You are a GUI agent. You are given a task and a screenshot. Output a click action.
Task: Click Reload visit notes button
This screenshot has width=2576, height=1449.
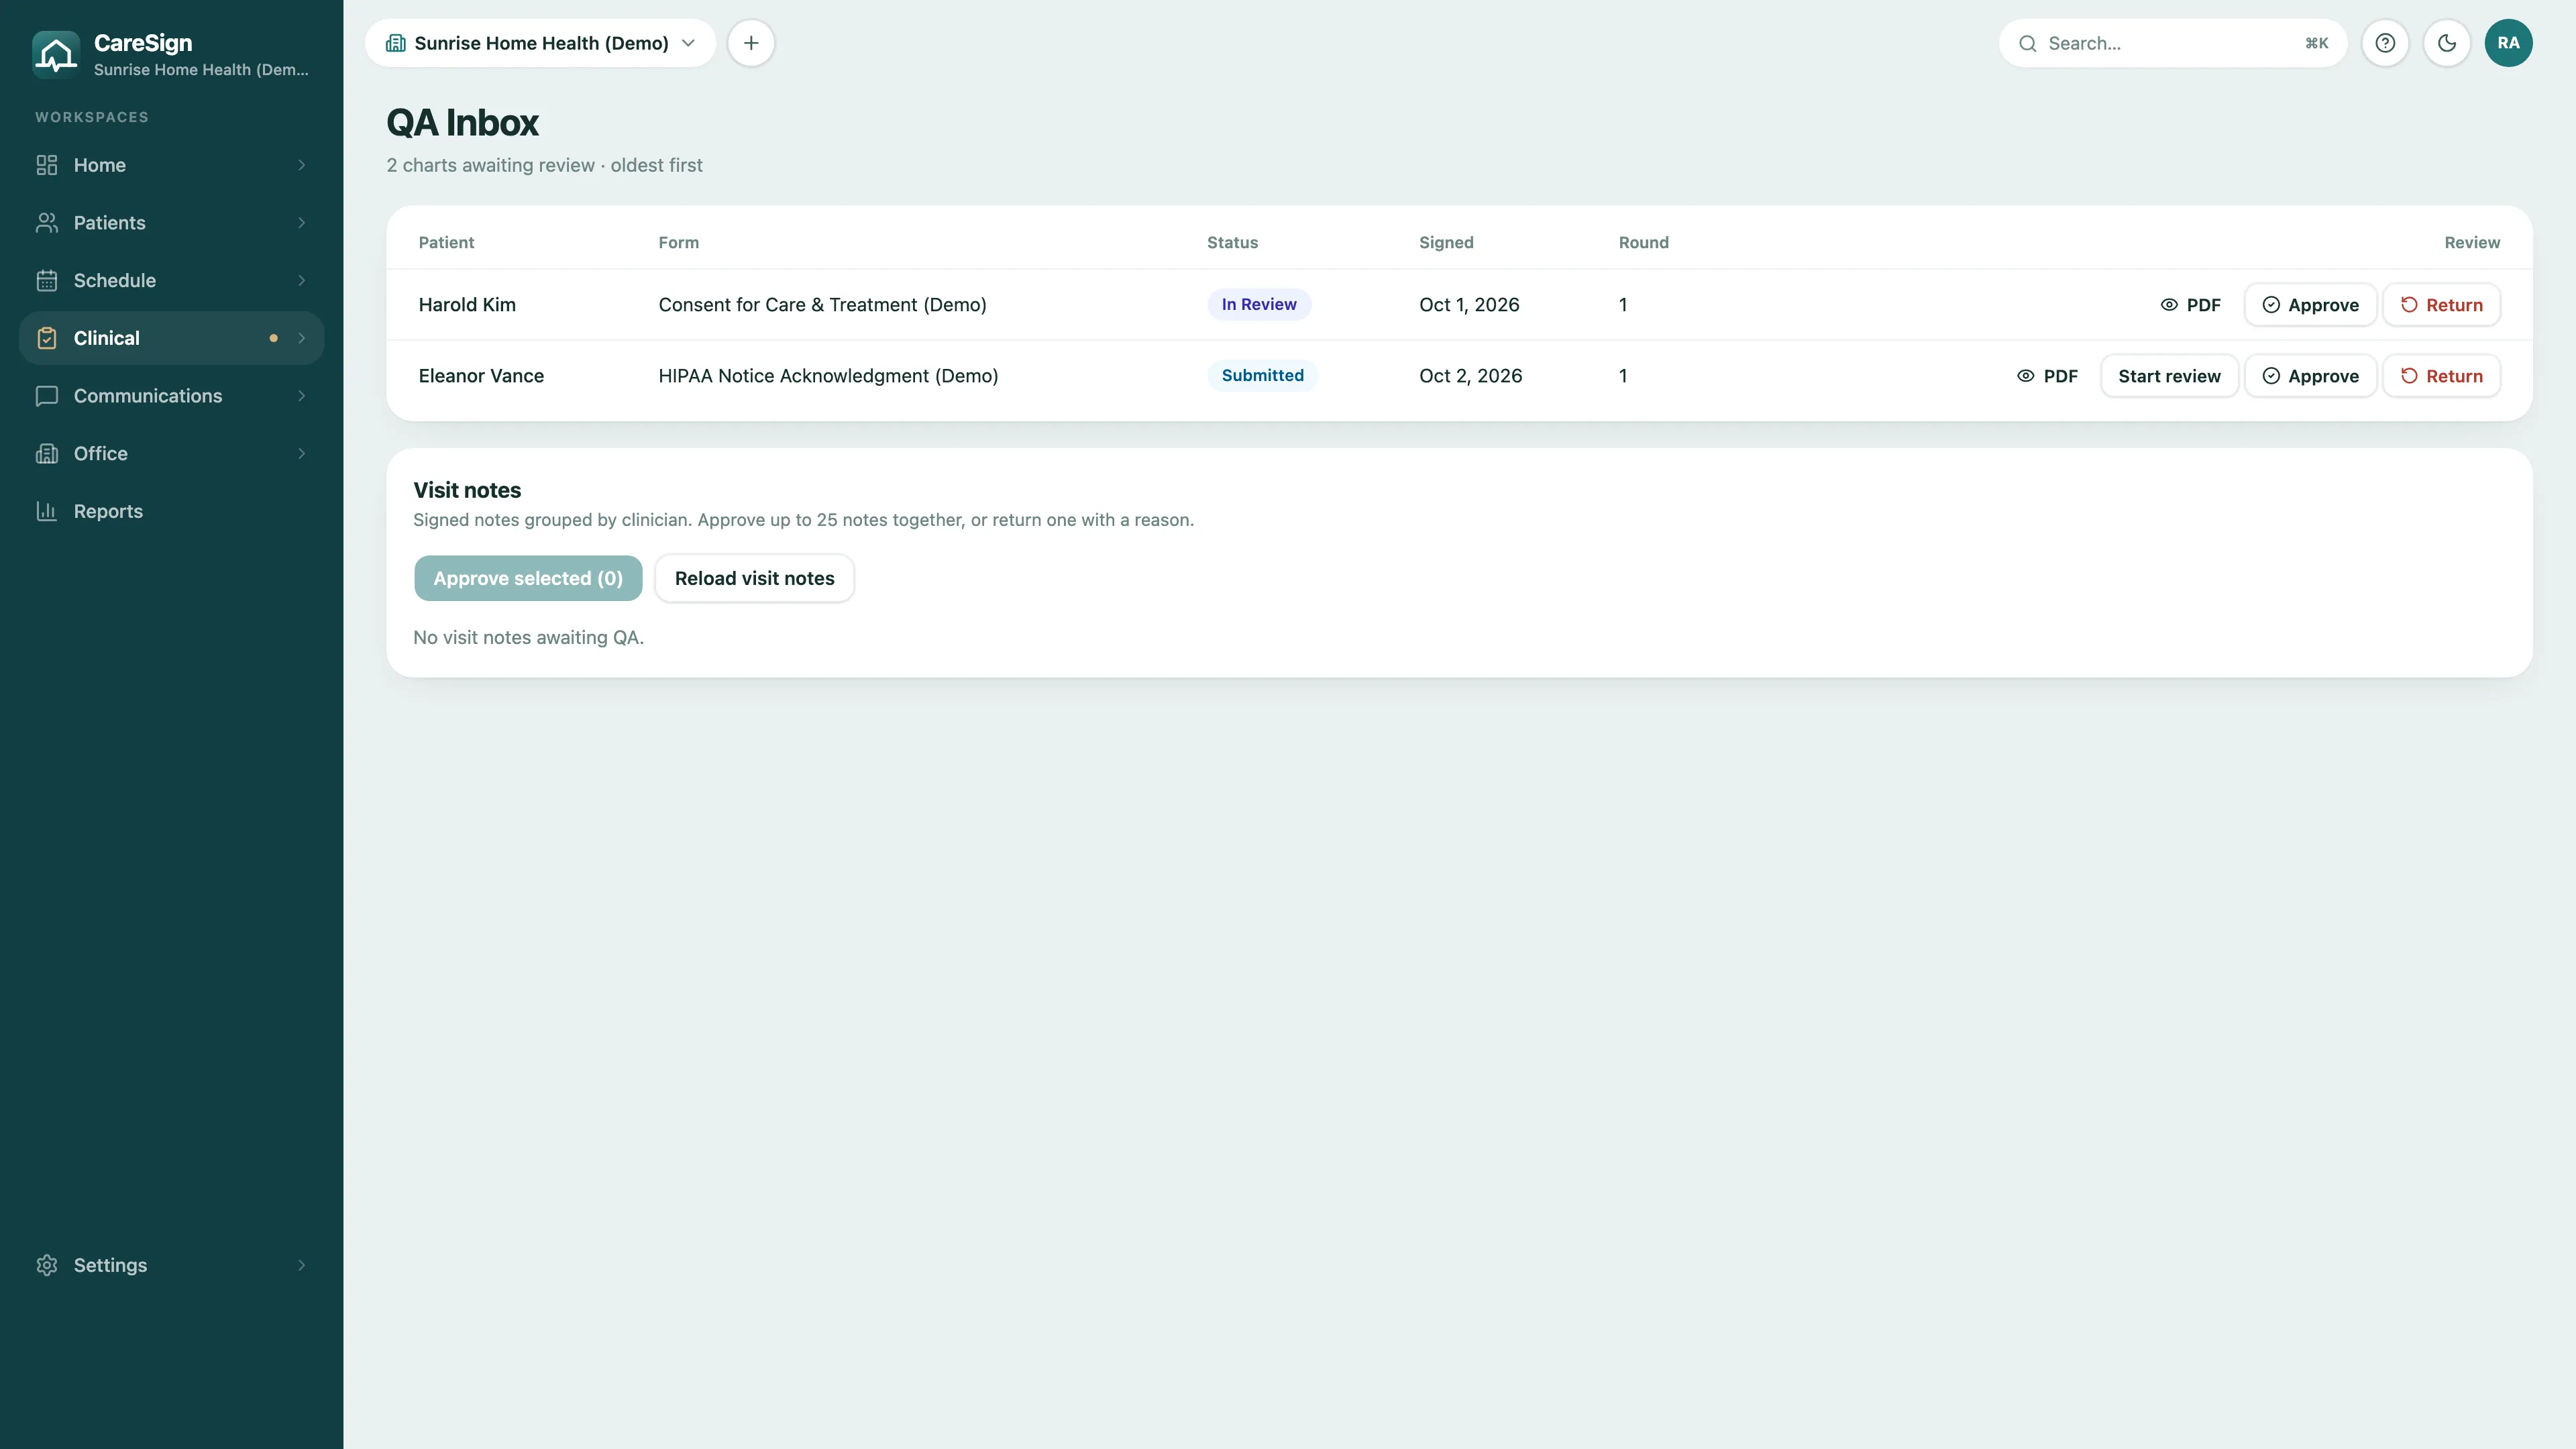pos(754,578)
